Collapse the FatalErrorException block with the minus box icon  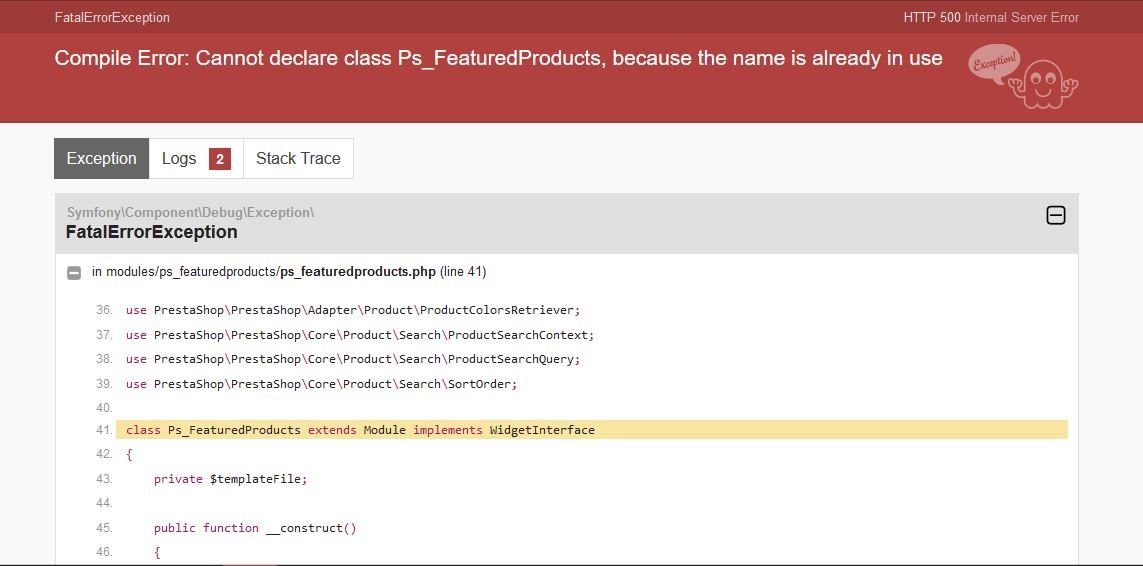coord(1056,215)
